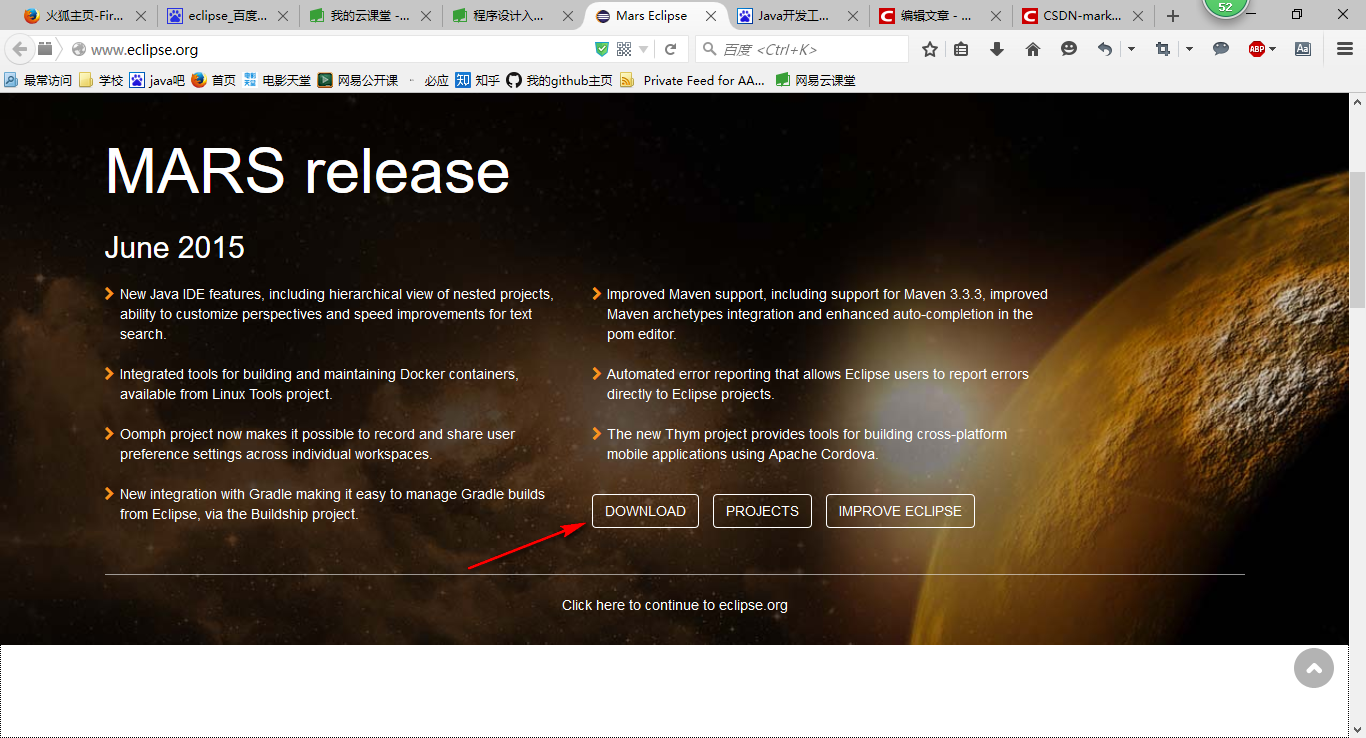Viewport: 1366px width, 738px height.
Task: Switch to the 编辑文章 tab
Action: [942, 16]
